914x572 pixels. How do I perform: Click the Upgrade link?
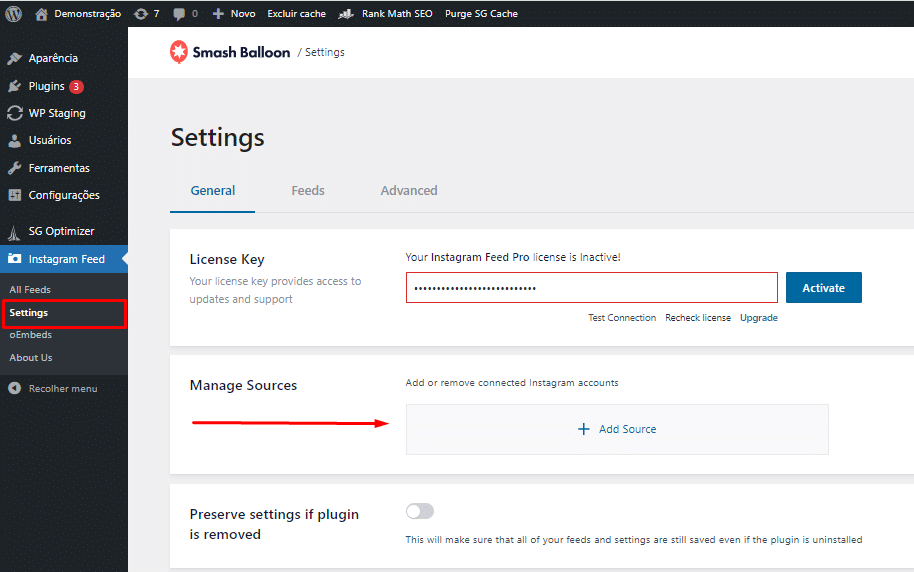[758, 318]
